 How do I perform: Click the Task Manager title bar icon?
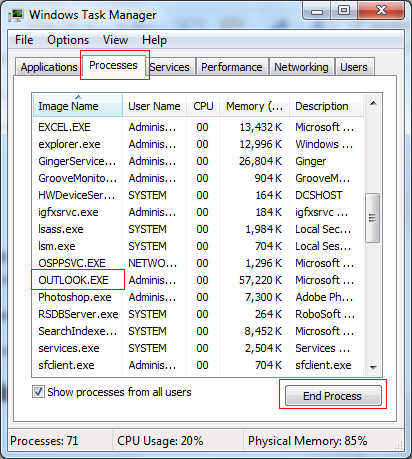[x=17, y=15]
